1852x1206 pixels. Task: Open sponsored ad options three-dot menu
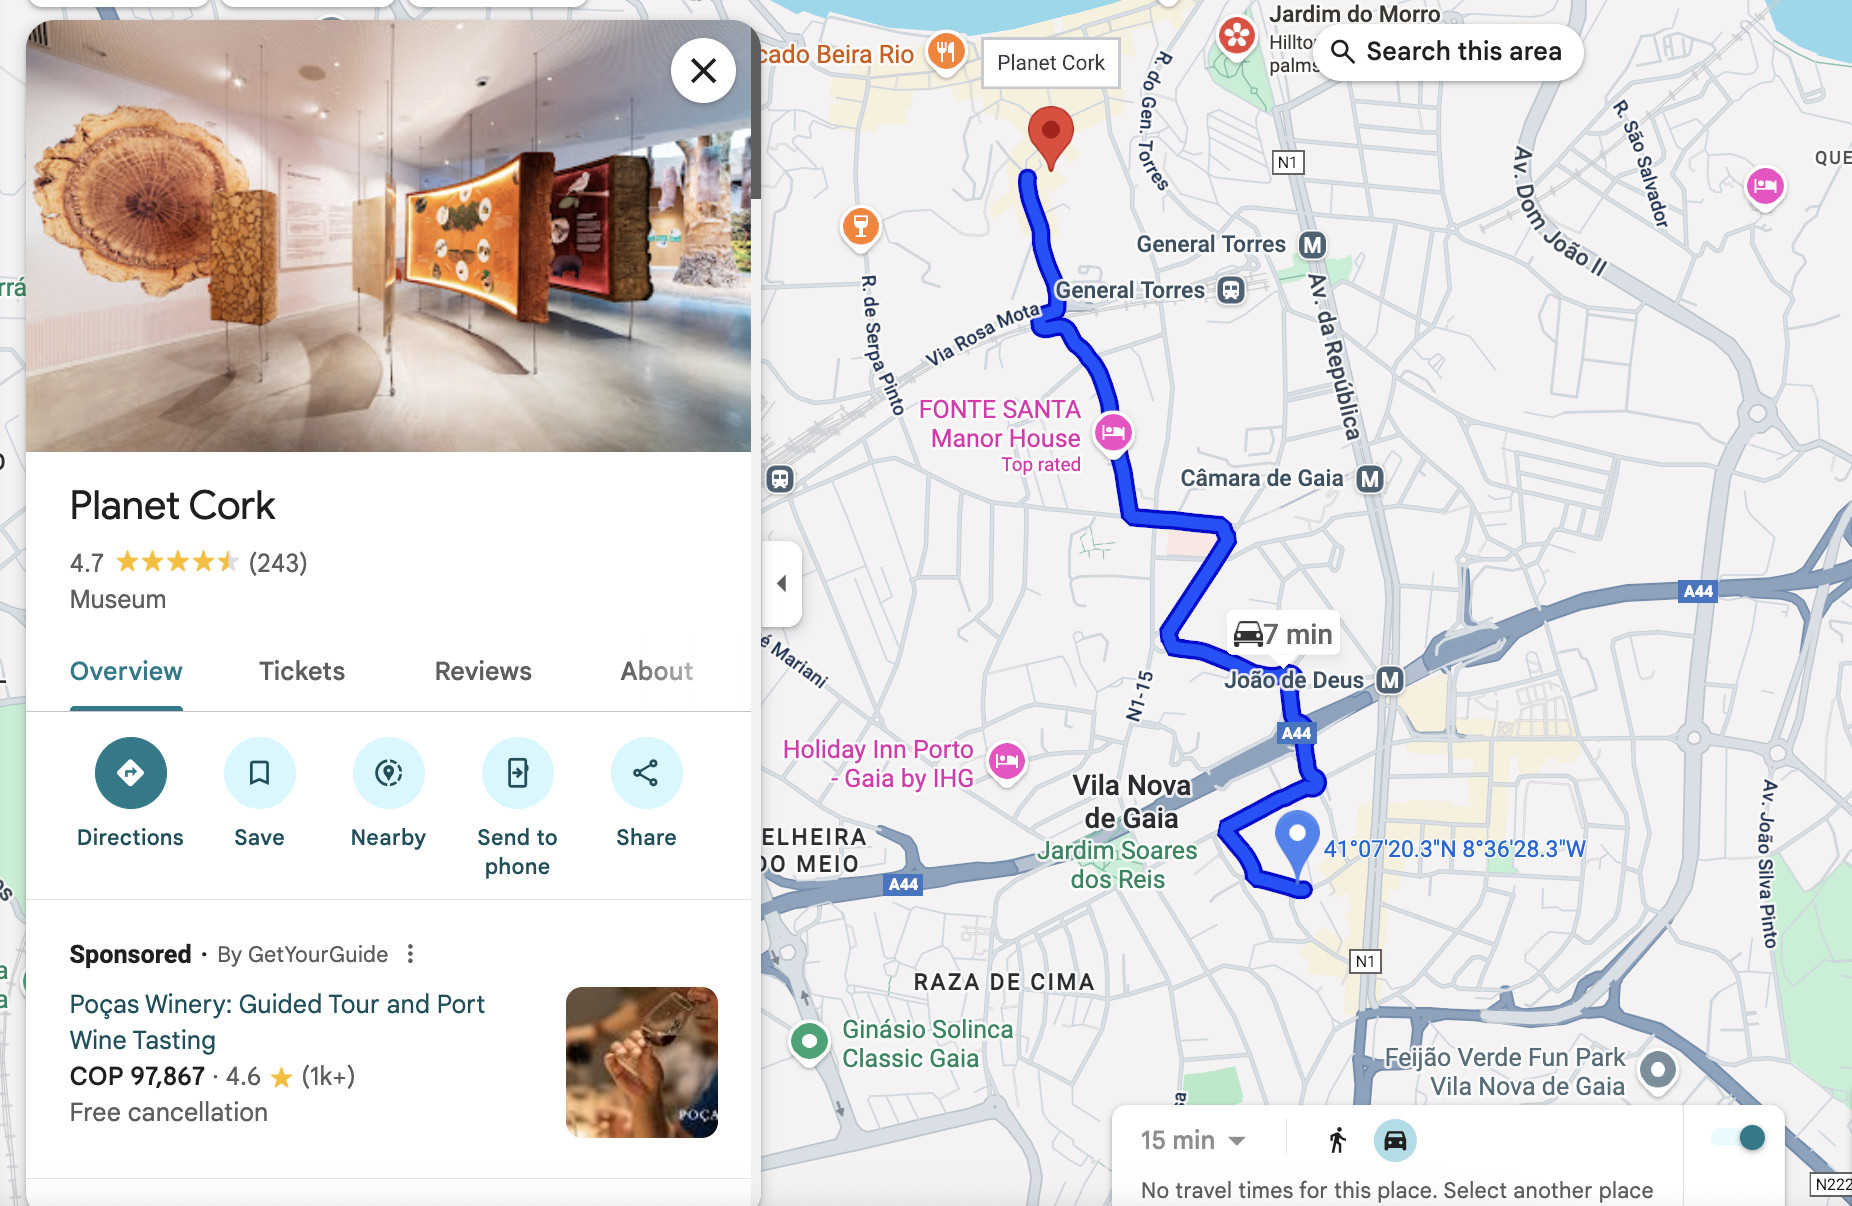(x=410, y=954)
